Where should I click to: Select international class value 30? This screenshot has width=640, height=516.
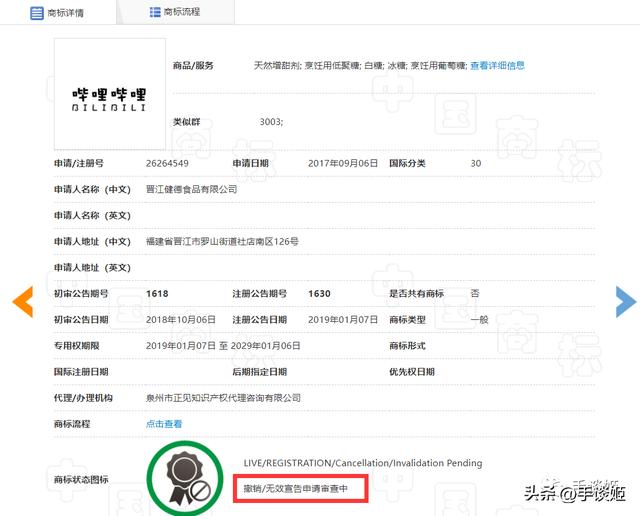coord(476,164)
